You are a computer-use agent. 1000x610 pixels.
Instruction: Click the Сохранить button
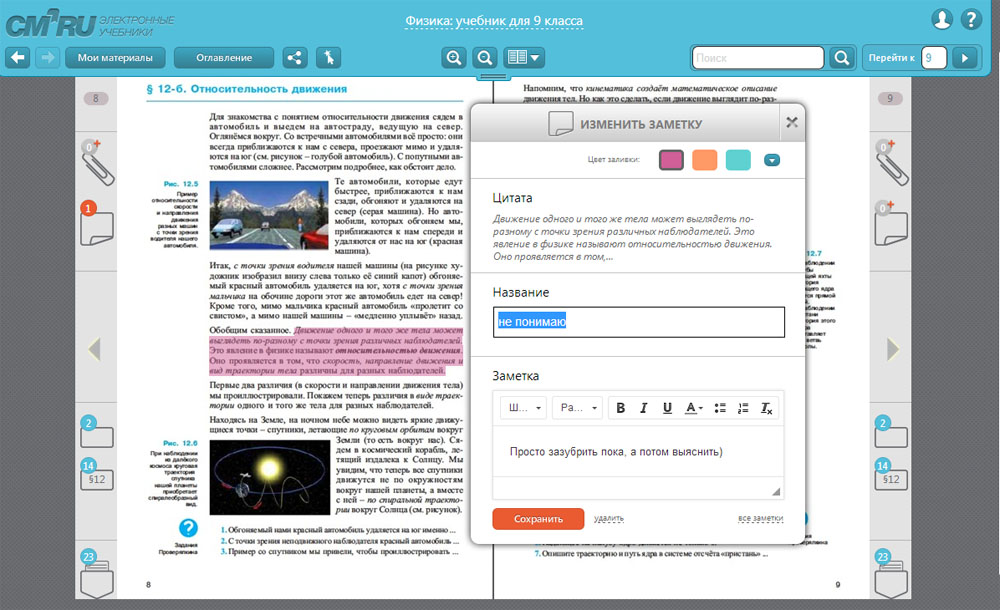pyautogui.click(x=538, y=519)
